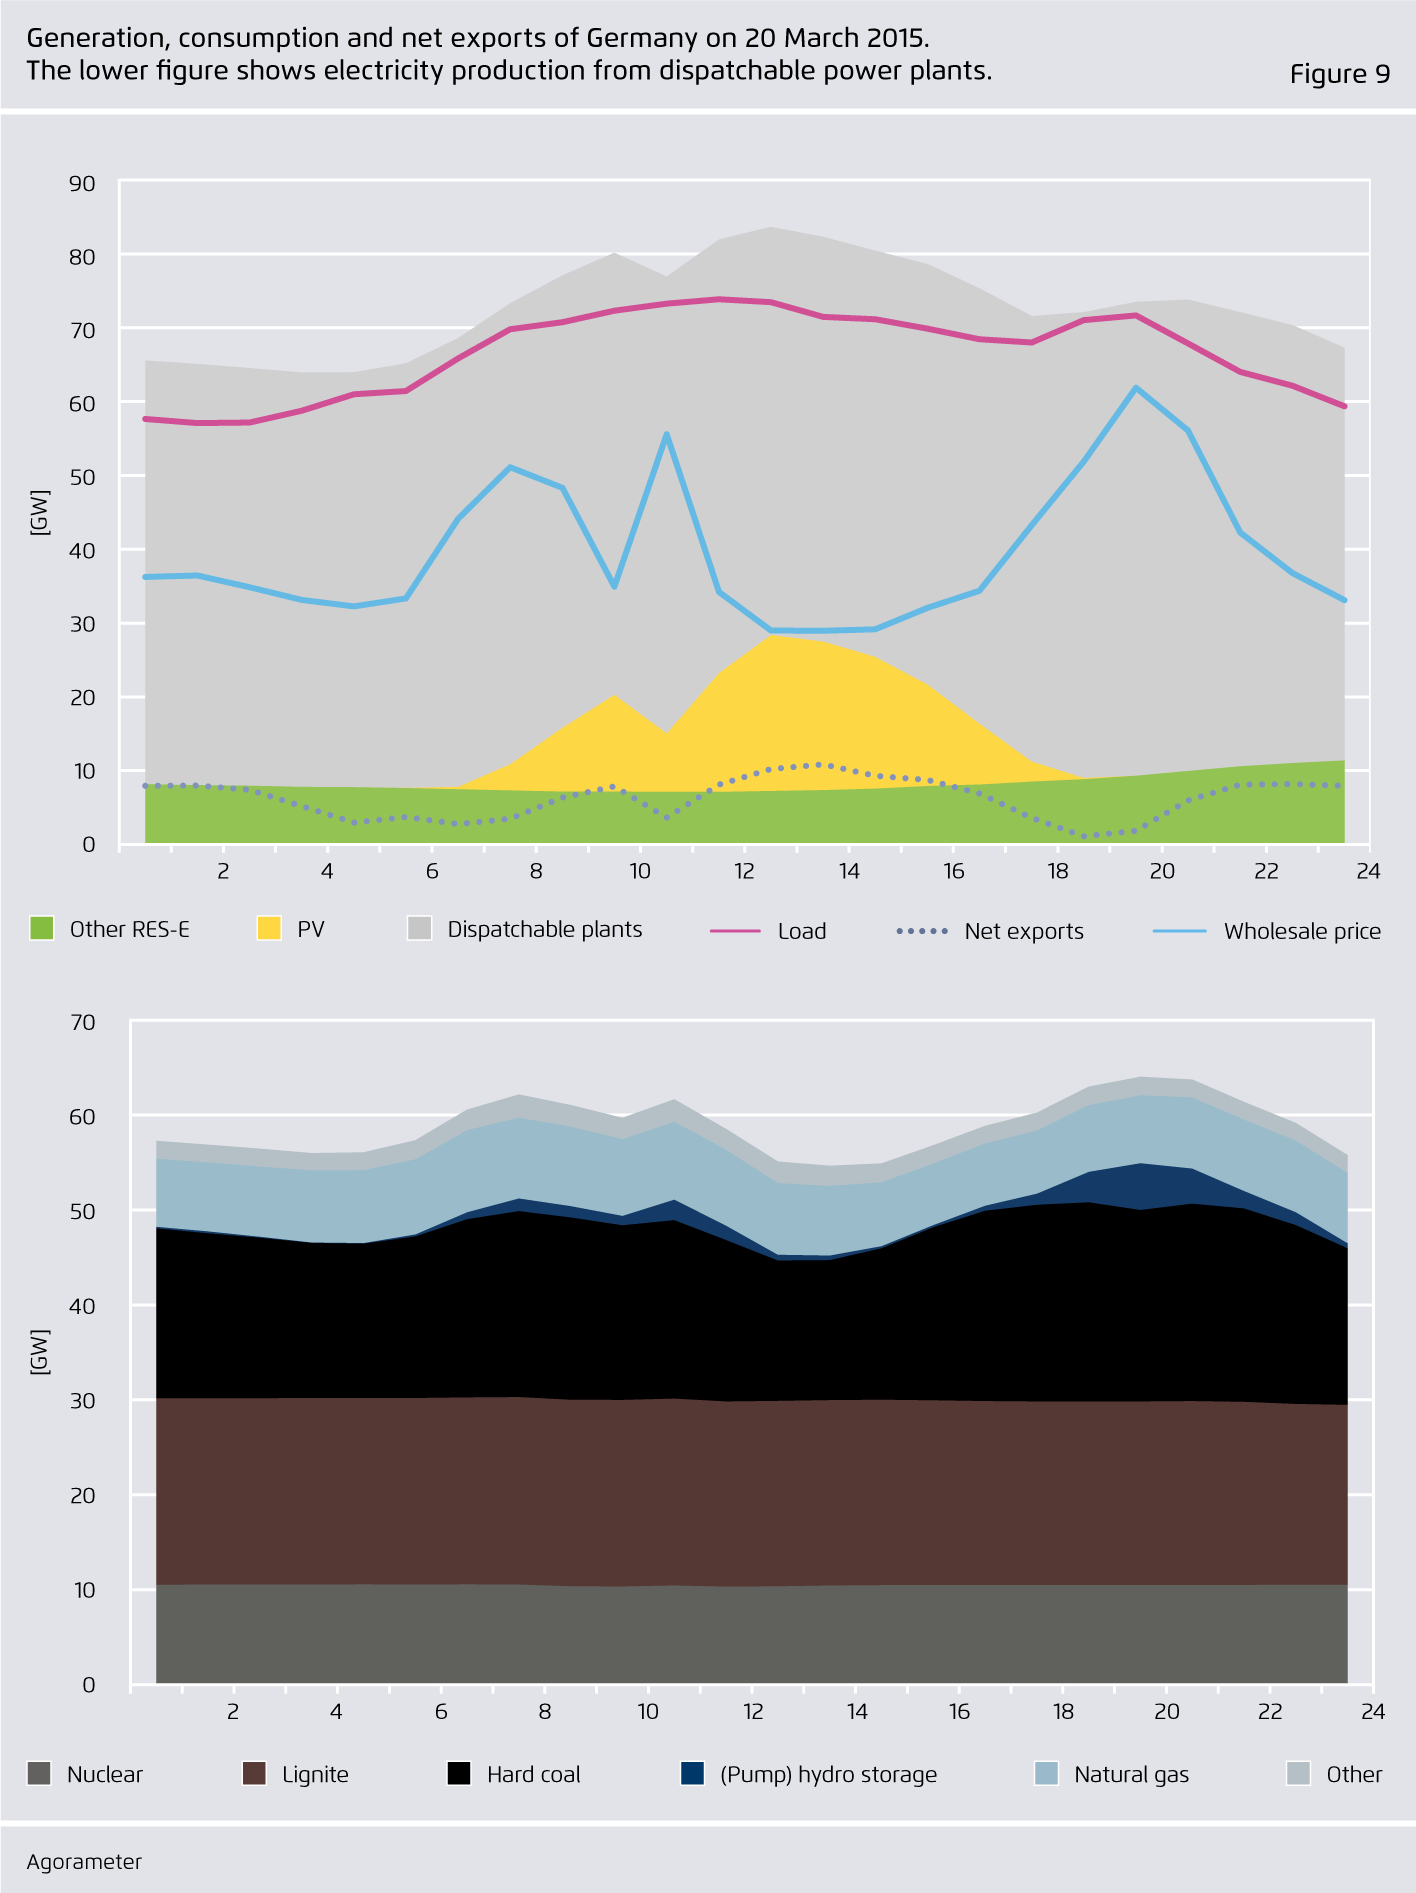The image size is (1416, 1893).
Task: Select the 'Net exports' legend label
Action: tap(1024, 931)
